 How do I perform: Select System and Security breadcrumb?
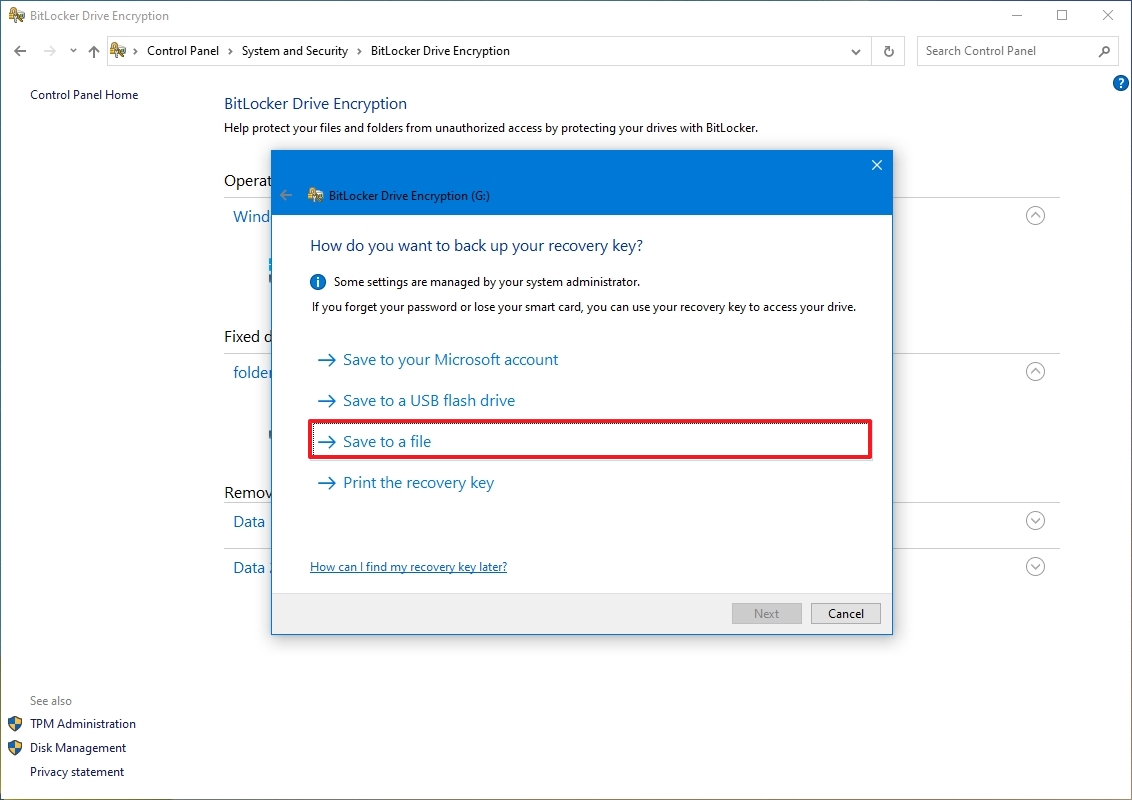(x=295, y=51)
